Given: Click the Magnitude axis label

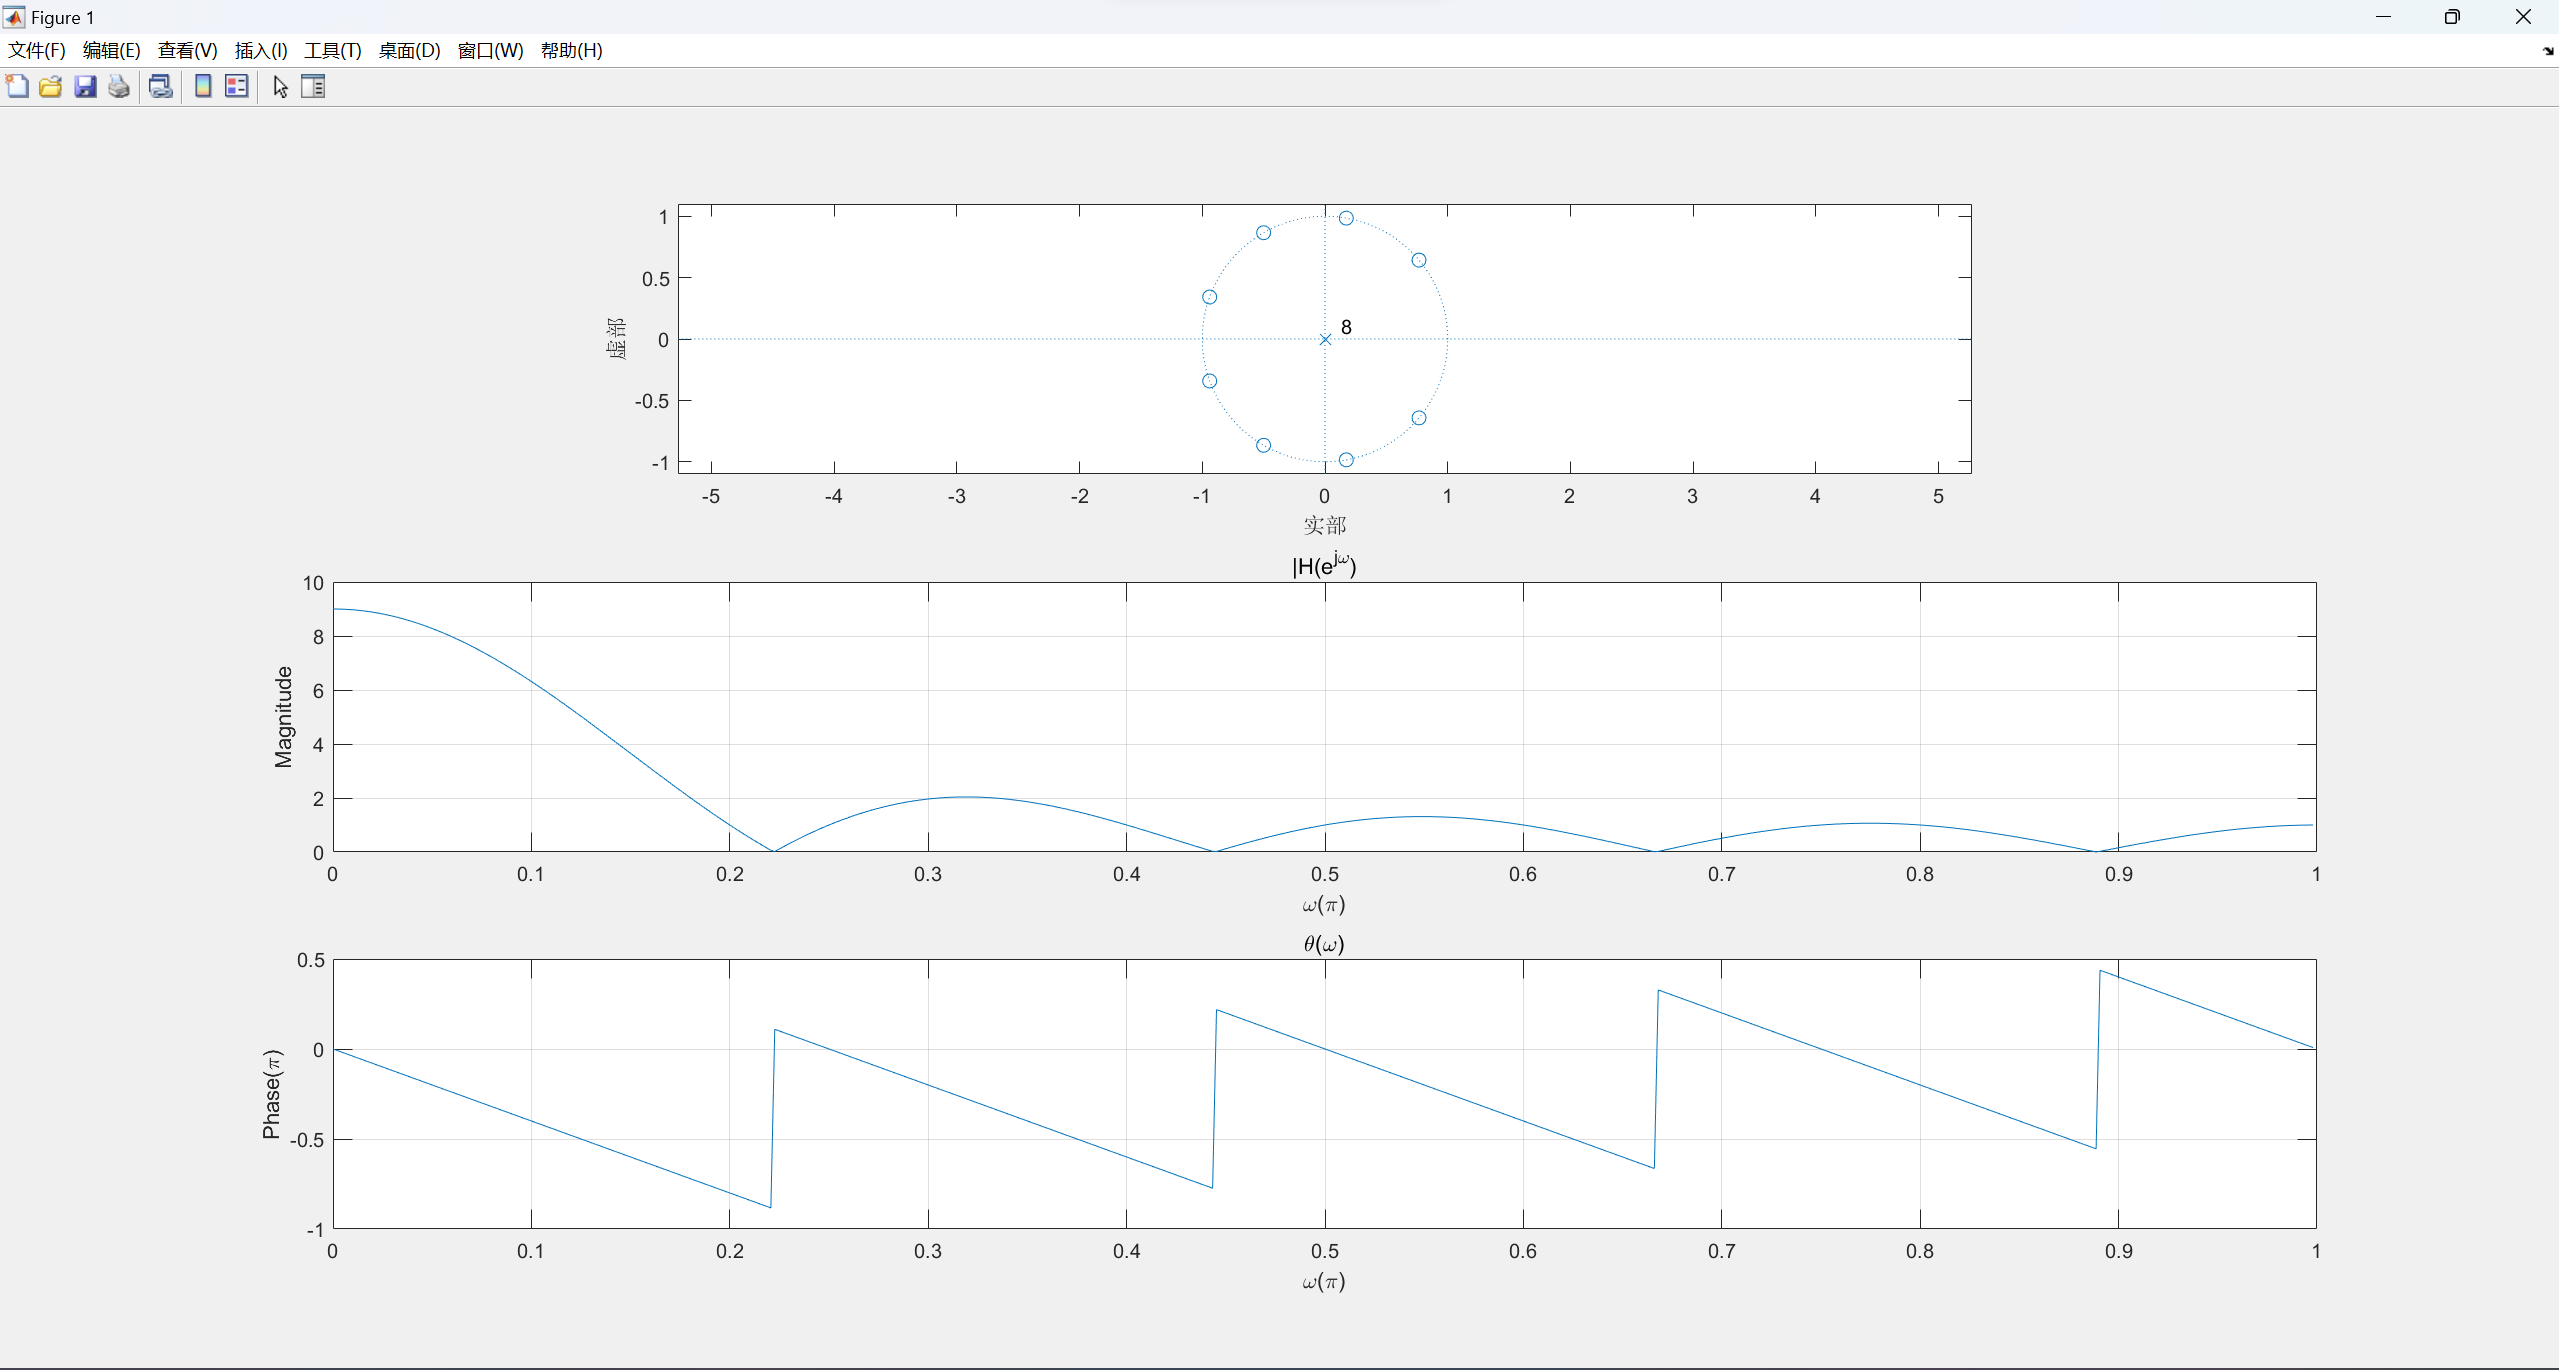Looking at the screenshot, I should 284,717.
